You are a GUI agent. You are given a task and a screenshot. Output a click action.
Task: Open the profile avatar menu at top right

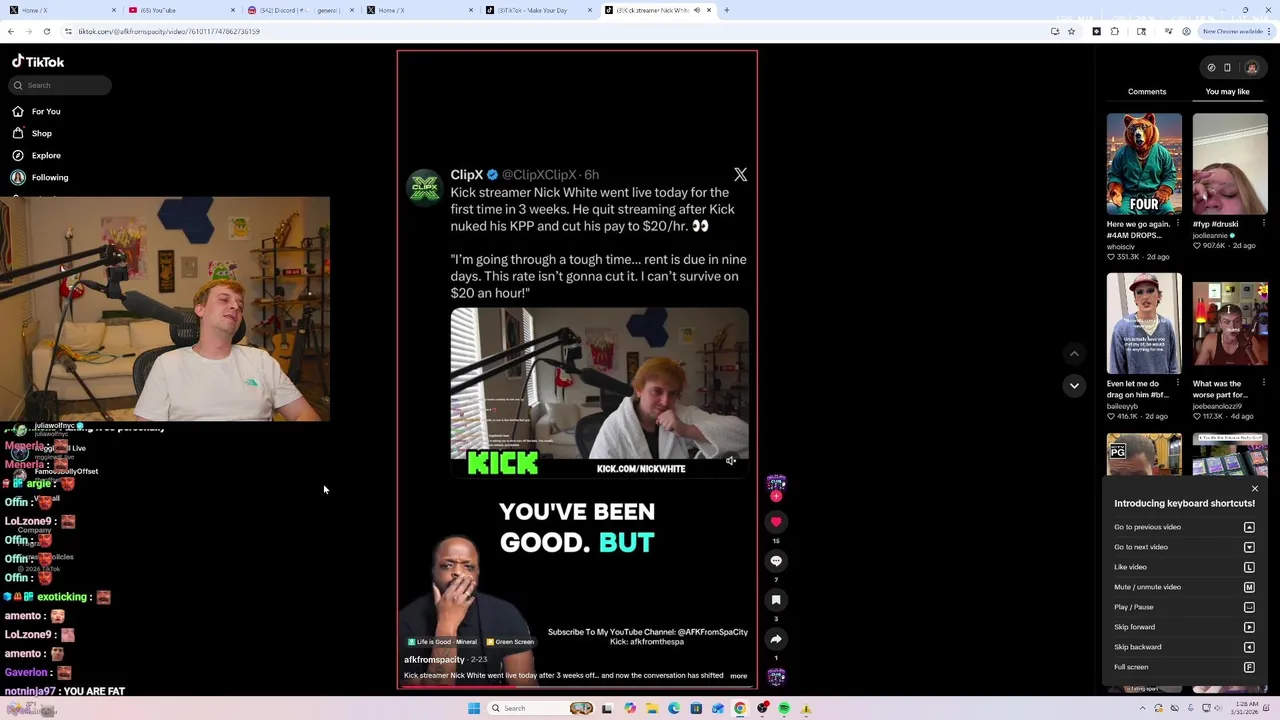click(1251, 68)
